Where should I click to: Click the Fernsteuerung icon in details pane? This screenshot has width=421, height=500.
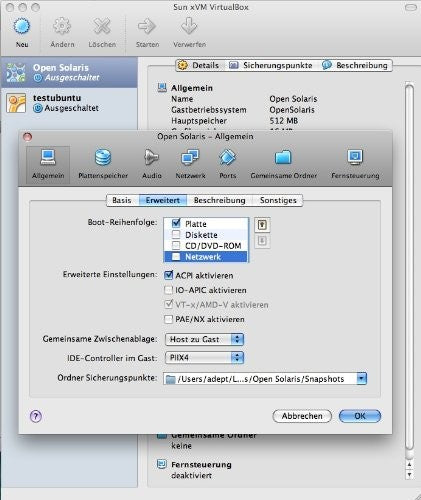pos(162,464)
